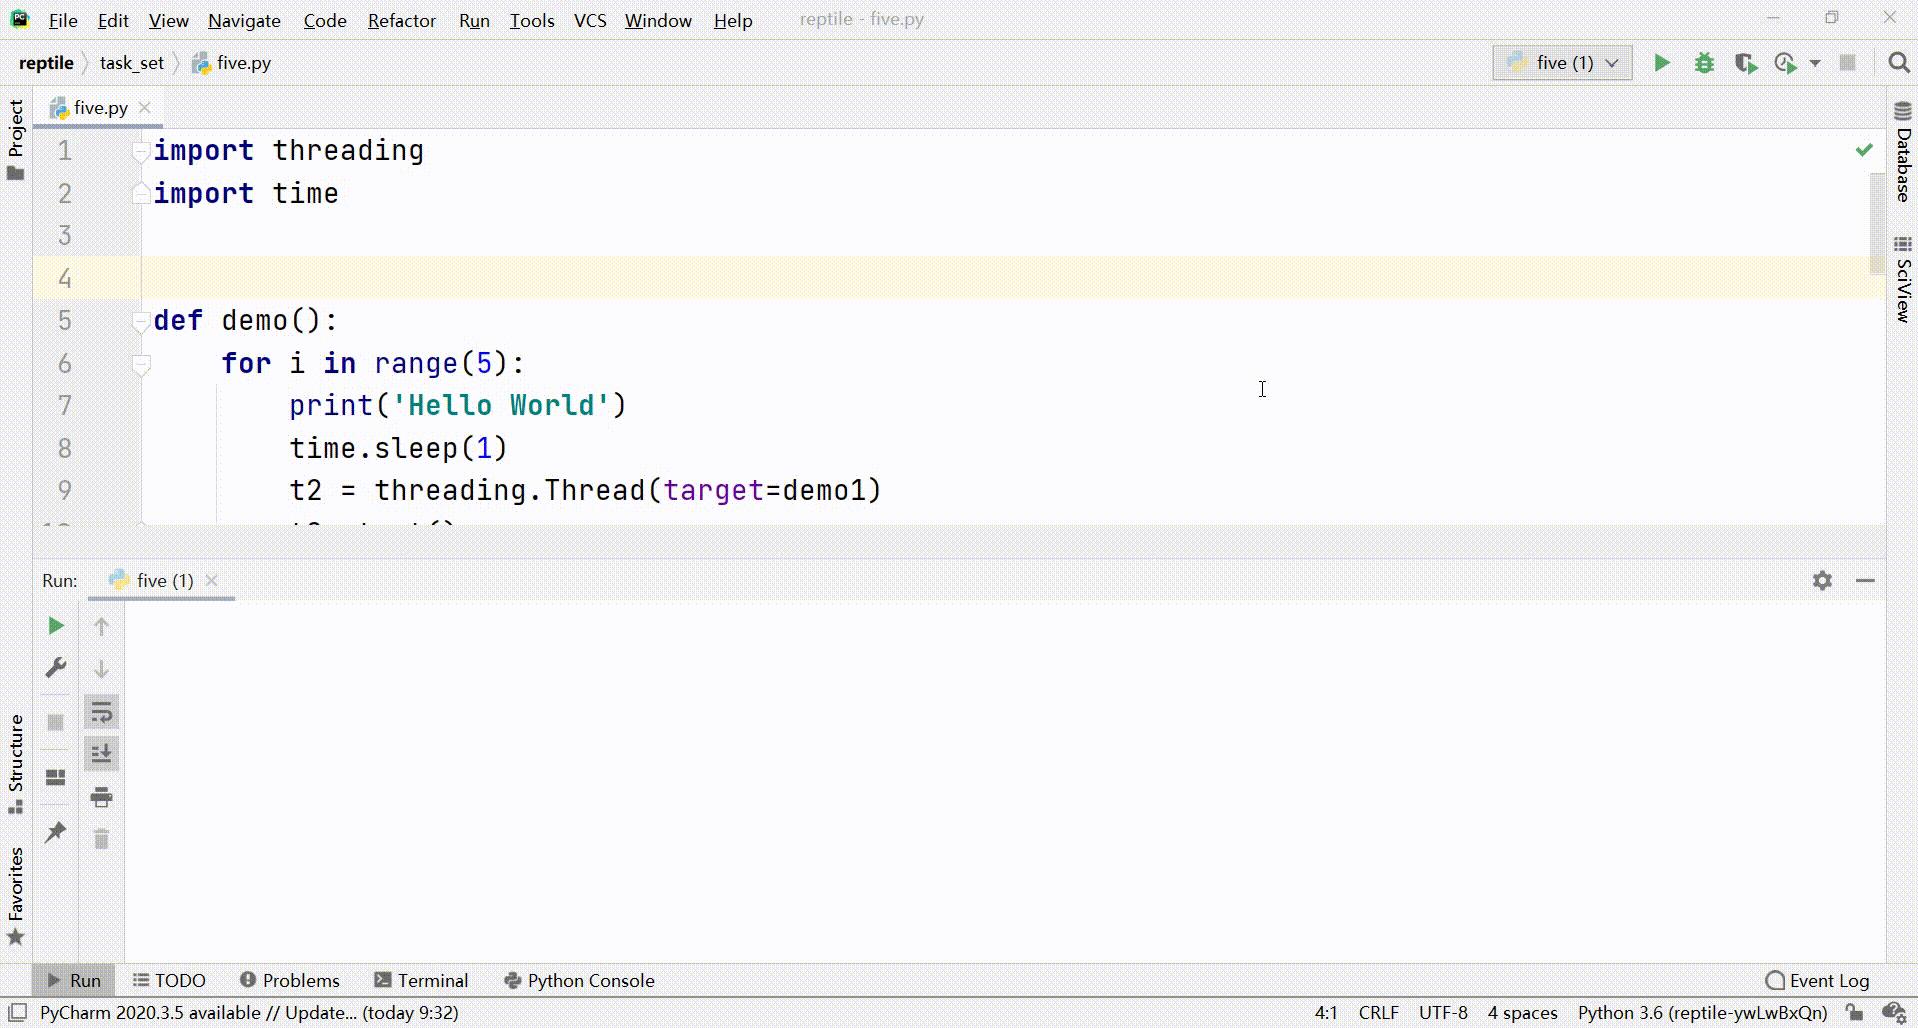1918x1028 pixels.
Task: Collapse the for loop fold marker on line 6
Action: click(x=141, y=364)
